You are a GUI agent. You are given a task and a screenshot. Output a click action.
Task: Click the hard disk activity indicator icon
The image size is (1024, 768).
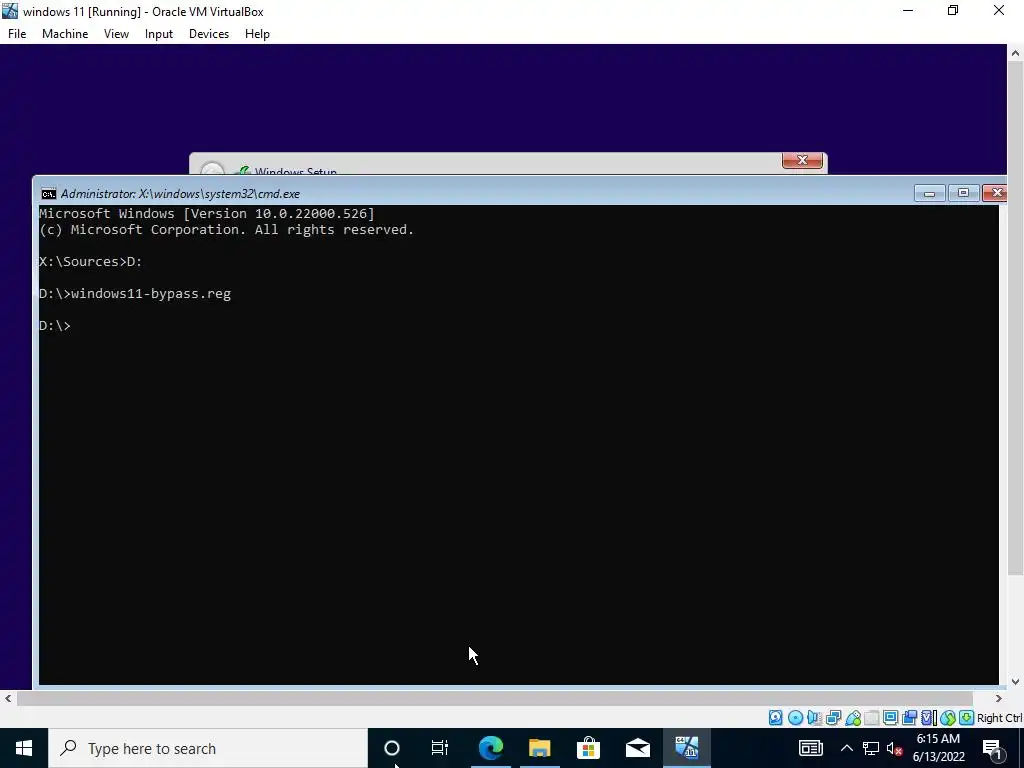coord(775,718)
